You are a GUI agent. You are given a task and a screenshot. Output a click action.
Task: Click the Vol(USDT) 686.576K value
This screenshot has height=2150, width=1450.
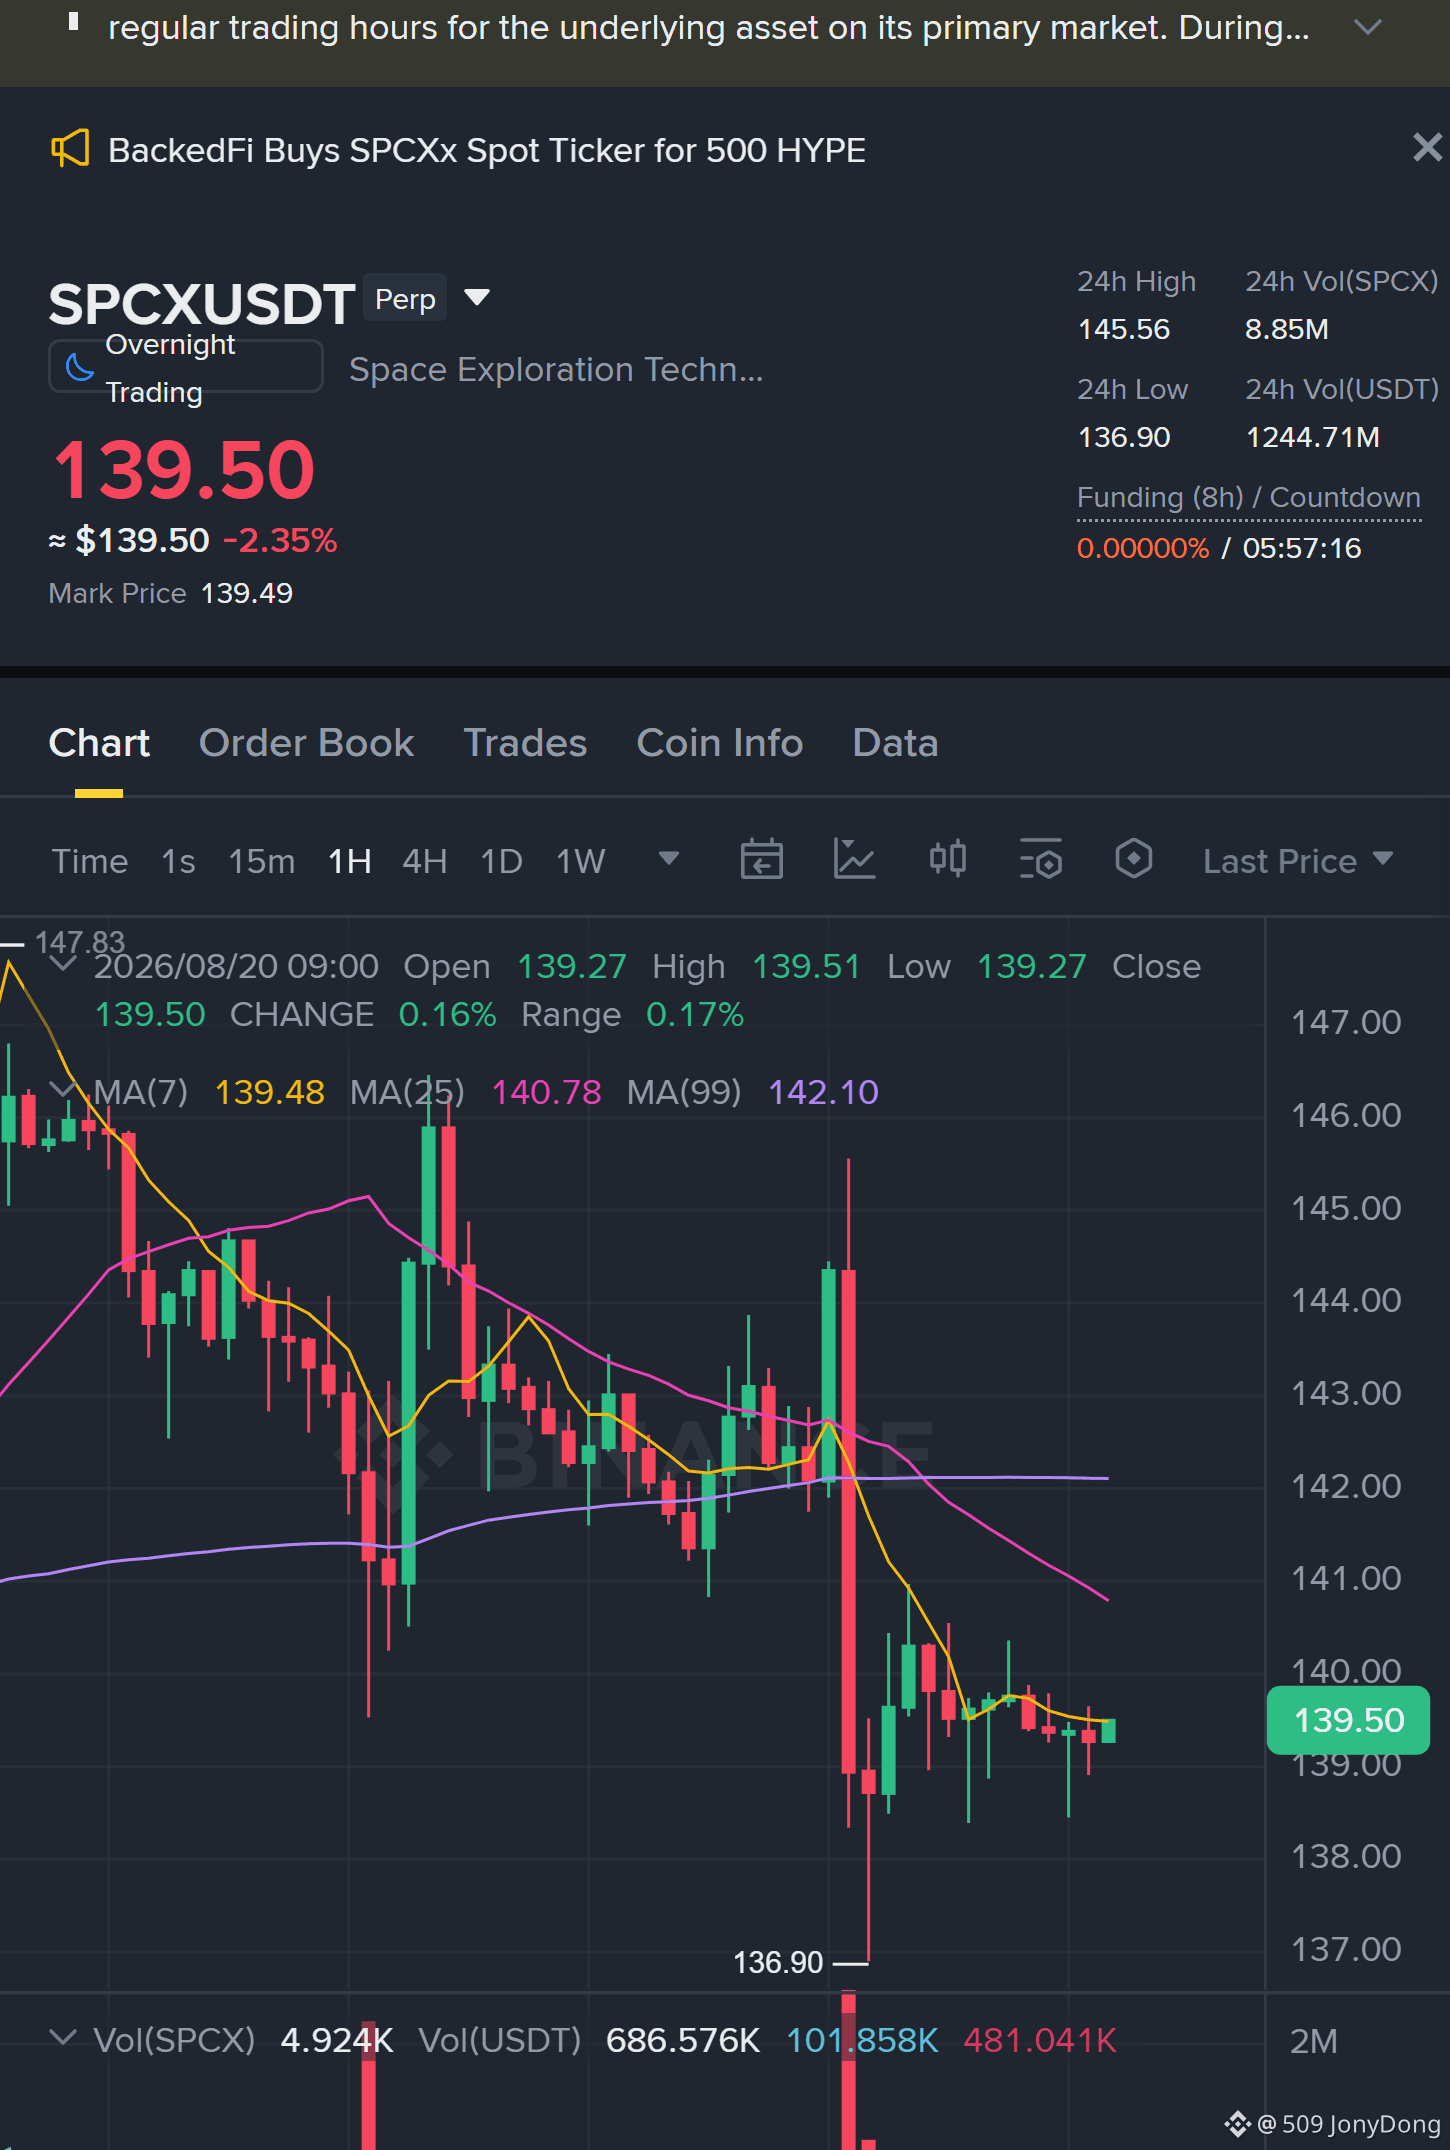click(683, 2040)
